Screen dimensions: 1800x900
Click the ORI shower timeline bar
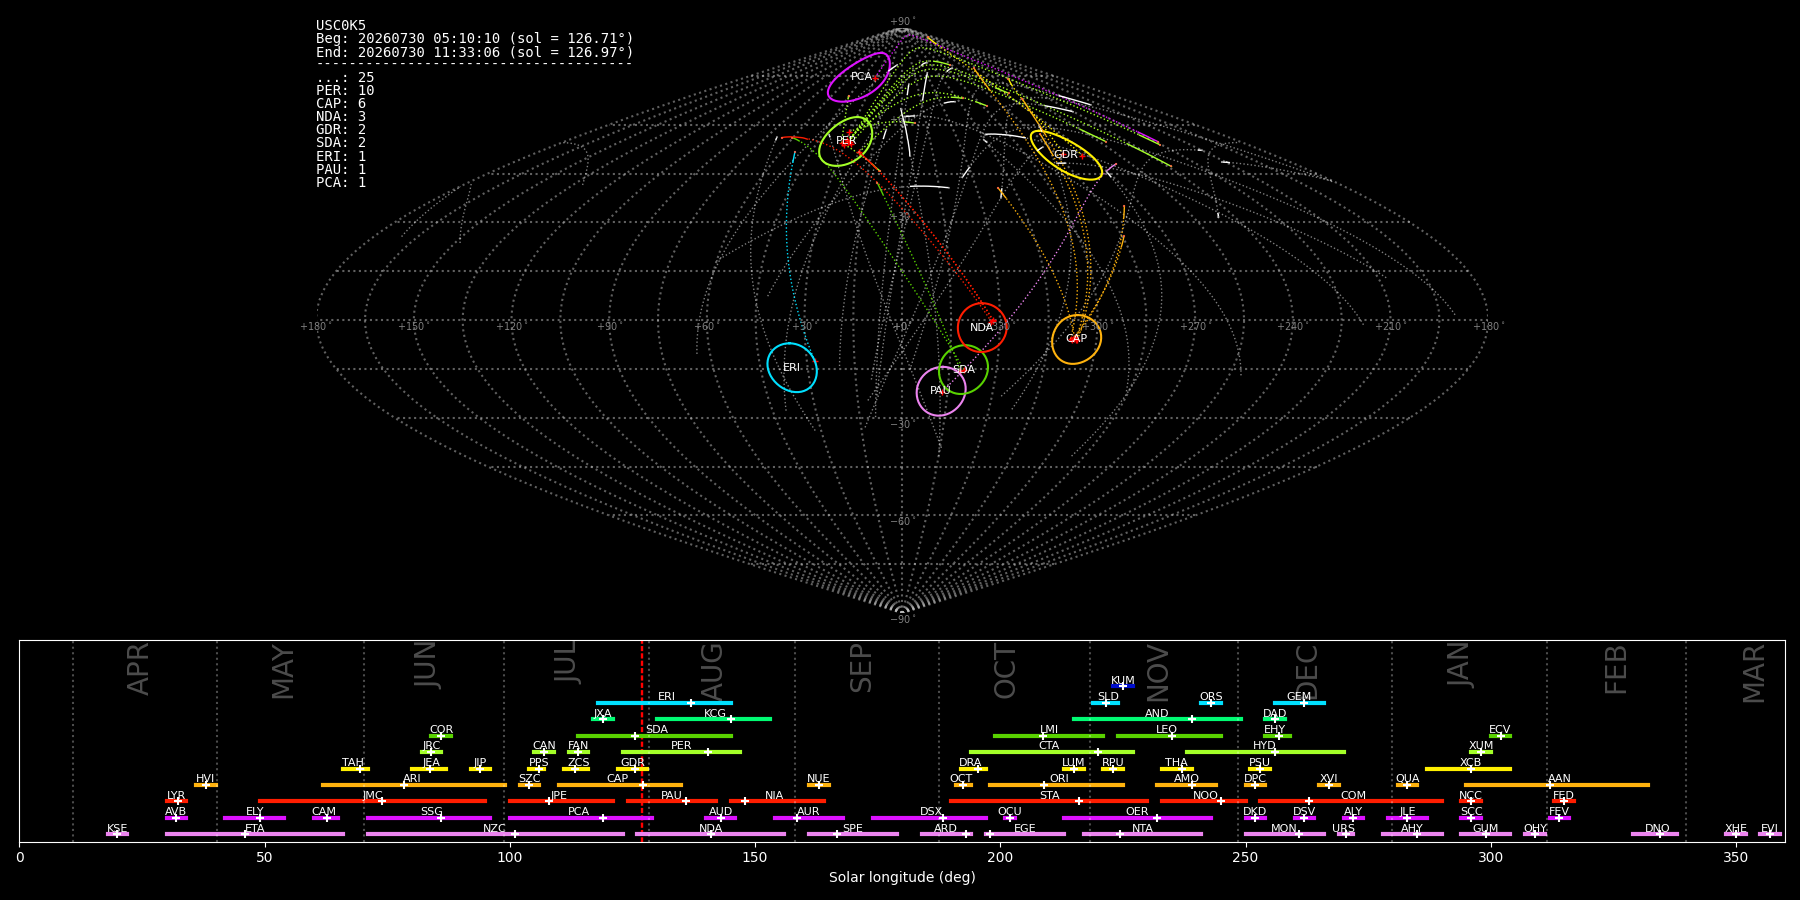1056,785
